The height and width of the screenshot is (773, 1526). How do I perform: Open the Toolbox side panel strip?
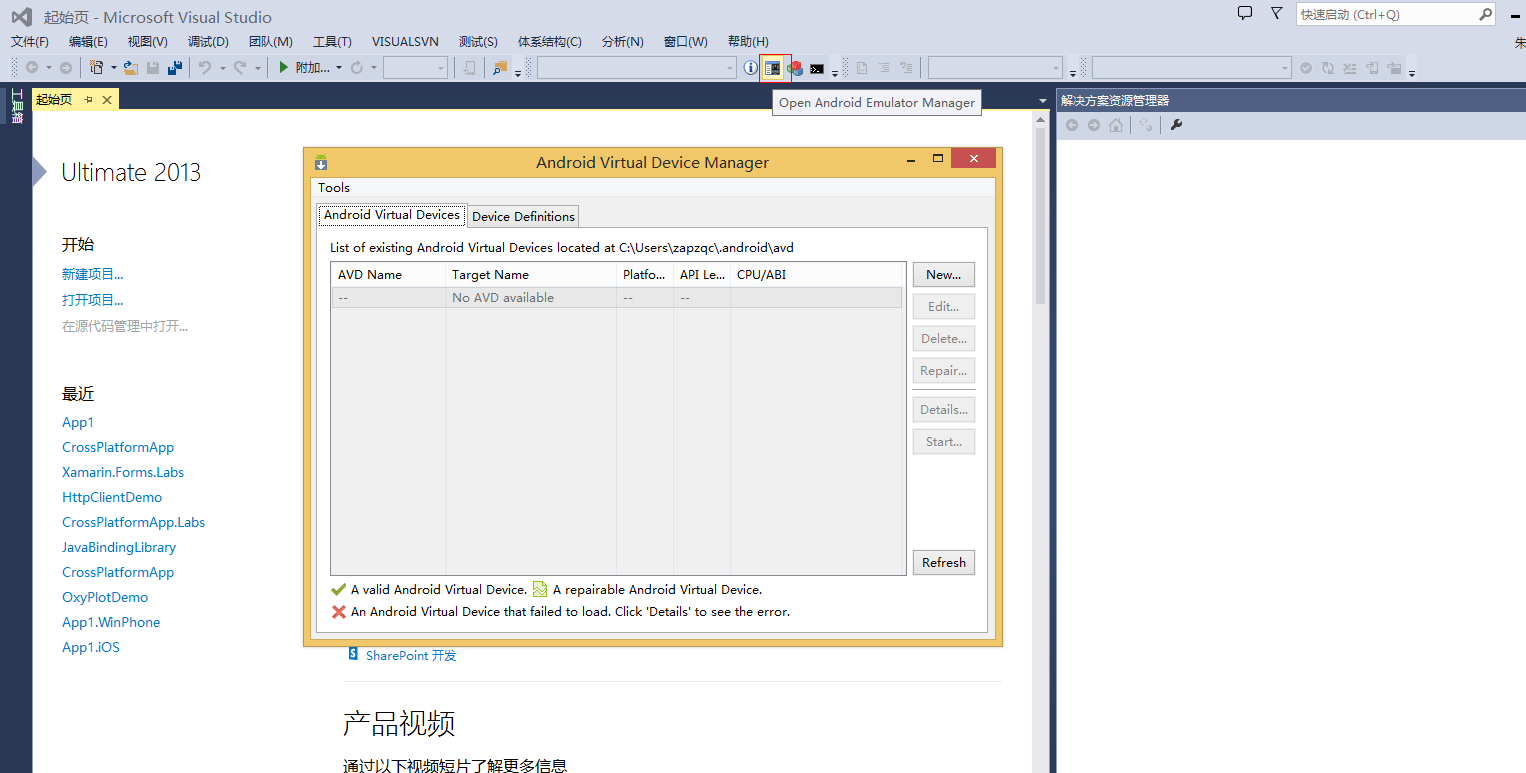(16, 106)
